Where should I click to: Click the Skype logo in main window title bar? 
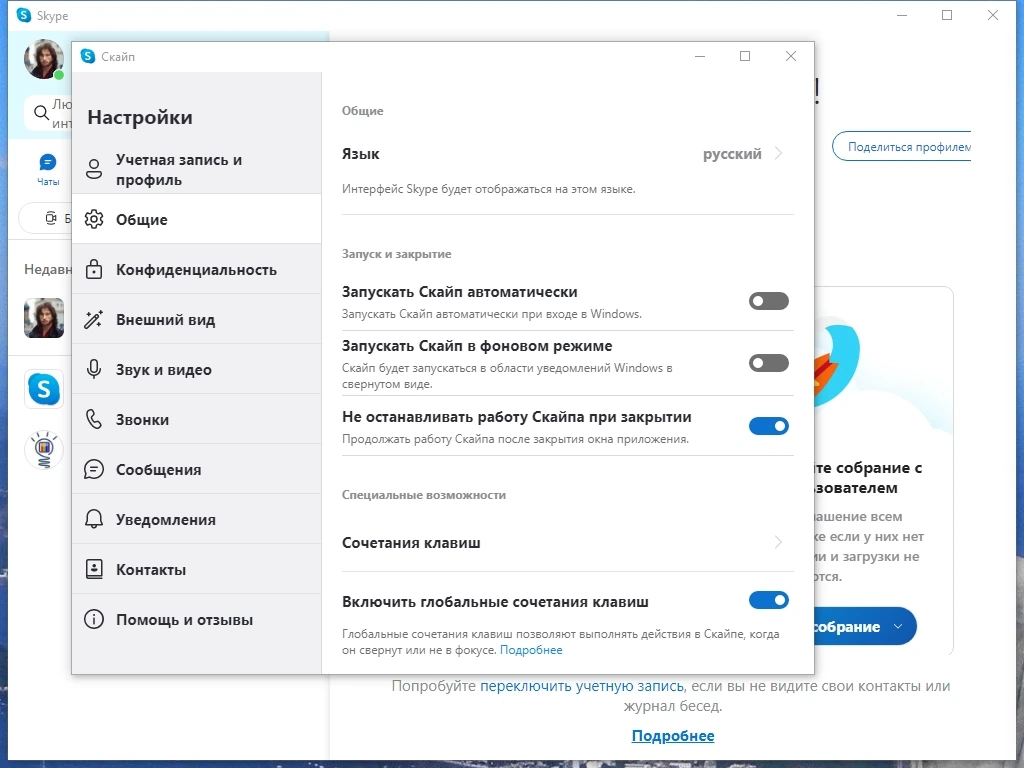24,15
